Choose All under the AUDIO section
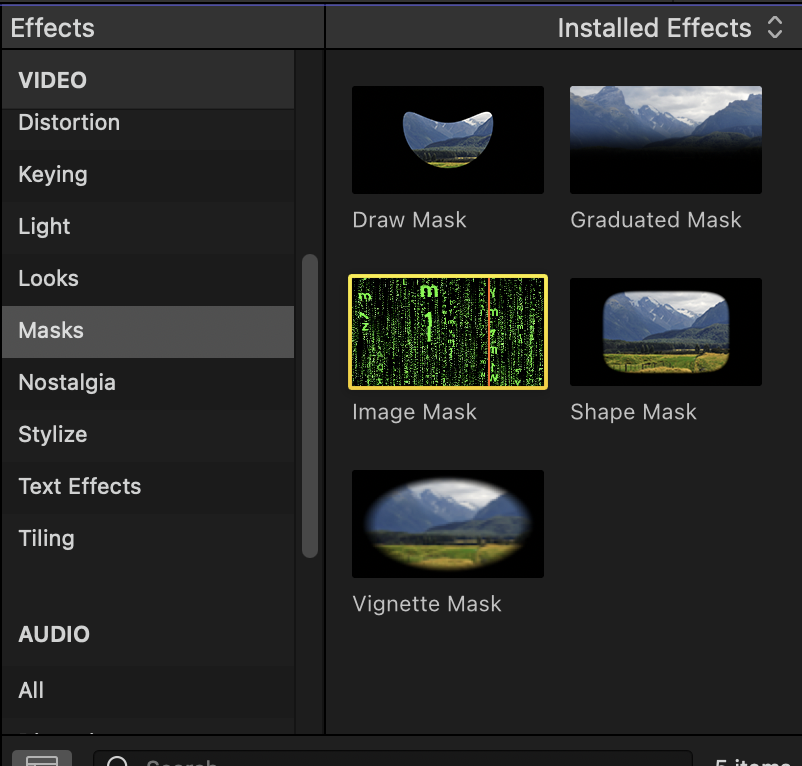Screen dimensions: 802x766 click(x=30, y=690)
